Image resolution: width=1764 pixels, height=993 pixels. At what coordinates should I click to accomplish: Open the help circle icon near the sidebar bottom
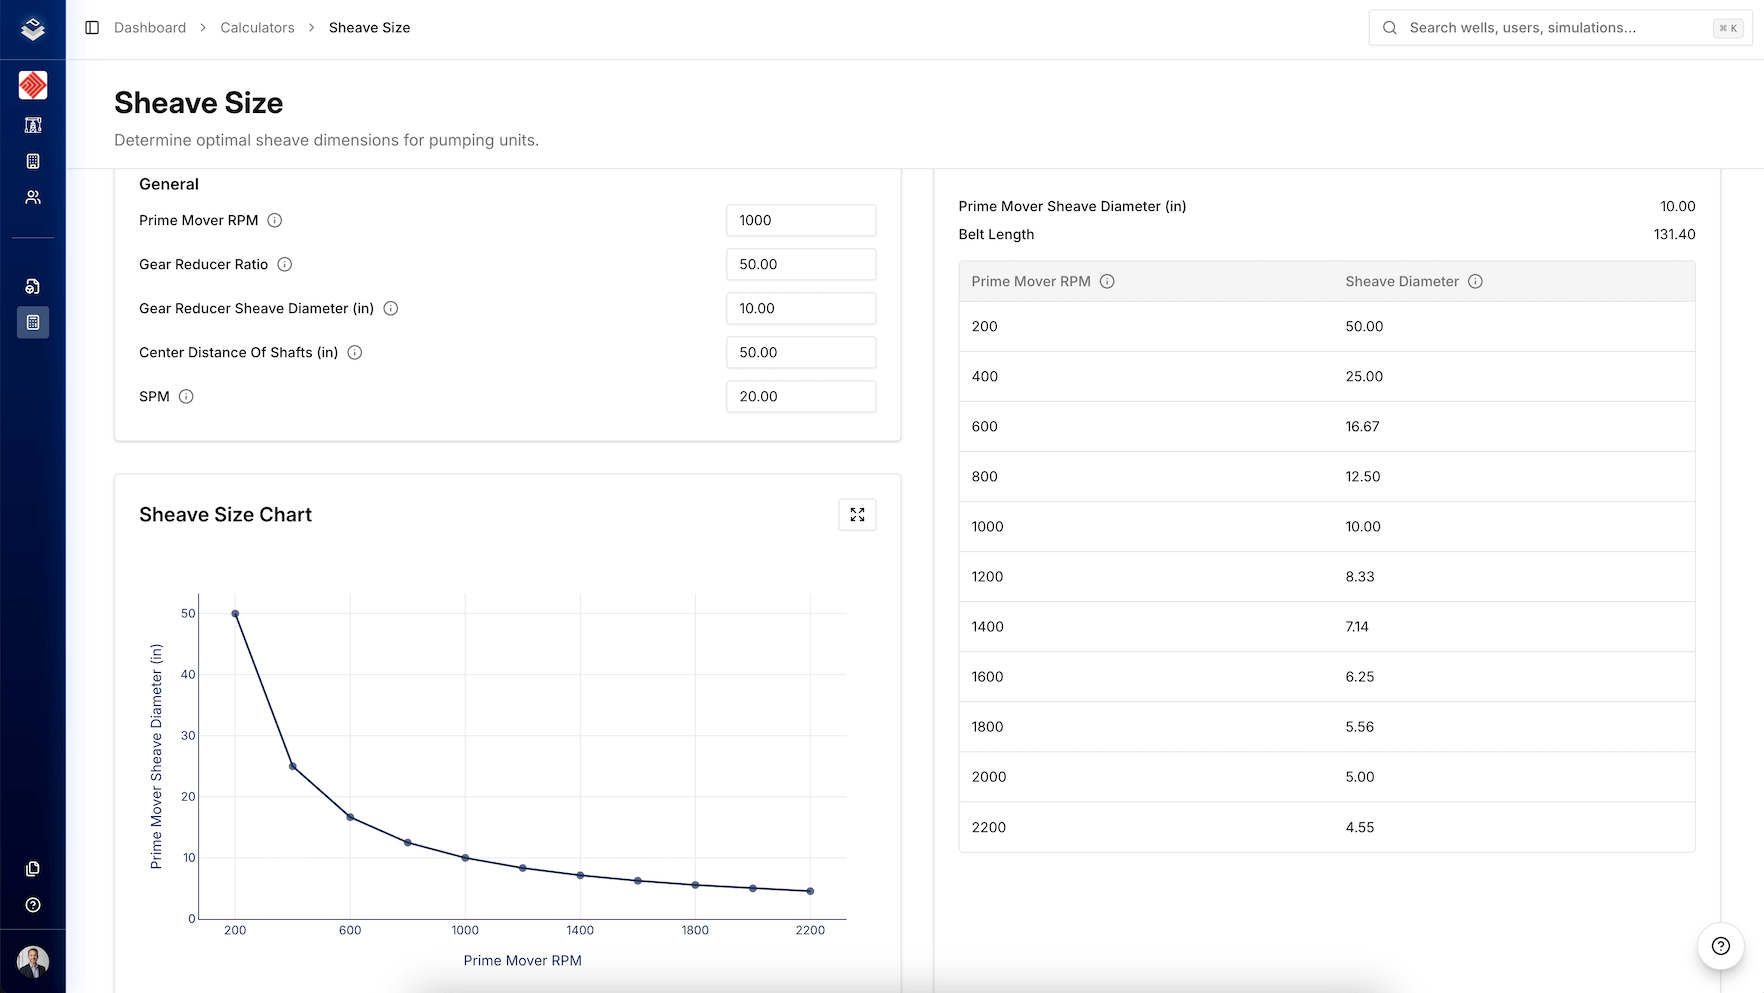(x=33, y=905)
